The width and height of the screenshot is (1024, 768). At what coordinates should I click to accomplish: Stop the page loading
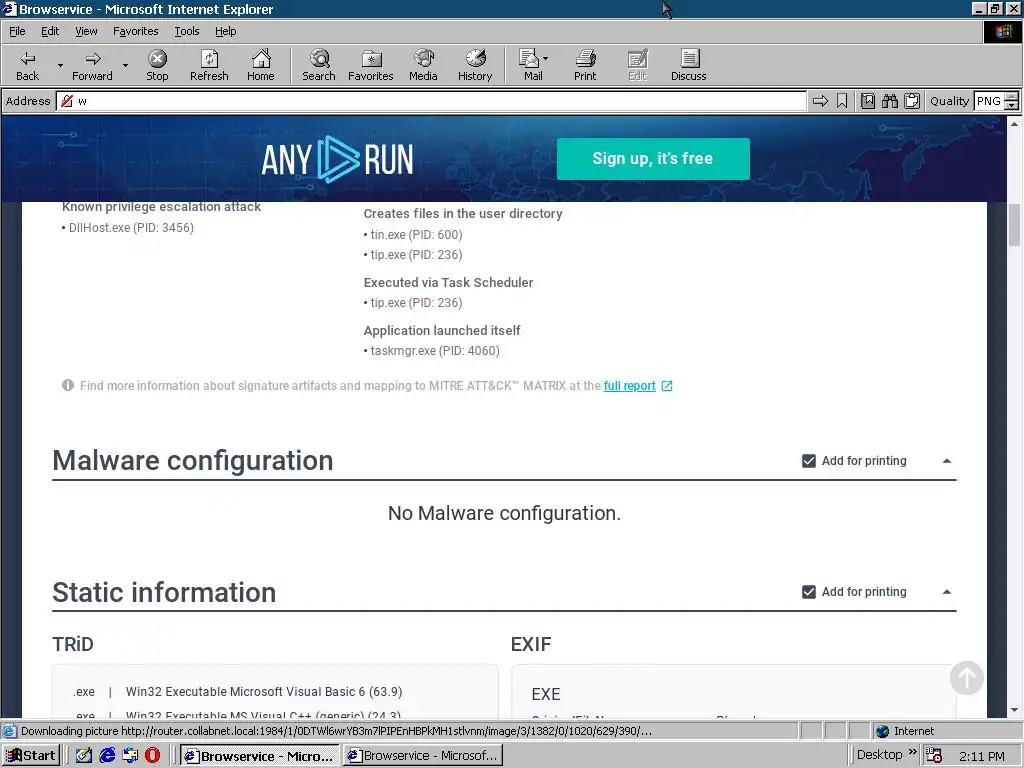157,65
